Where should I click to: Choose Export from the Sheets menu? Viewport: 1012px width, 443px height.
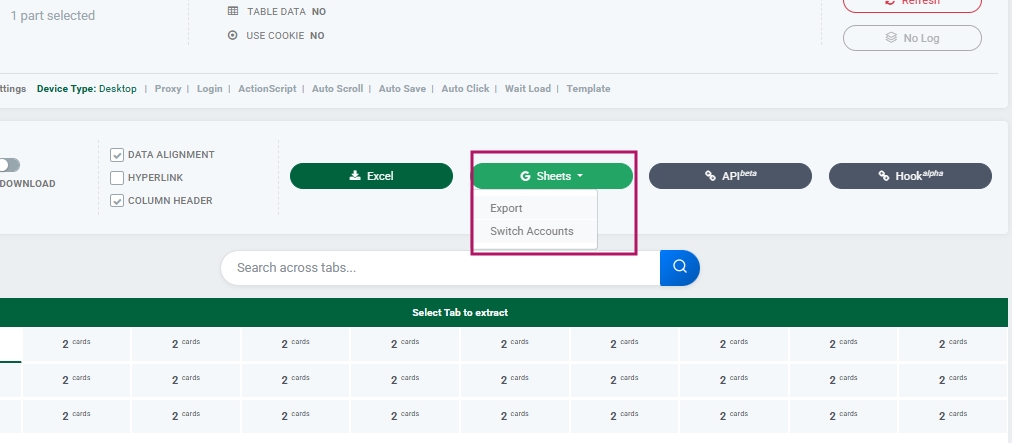pyautogui.click(x=506, y=208)
